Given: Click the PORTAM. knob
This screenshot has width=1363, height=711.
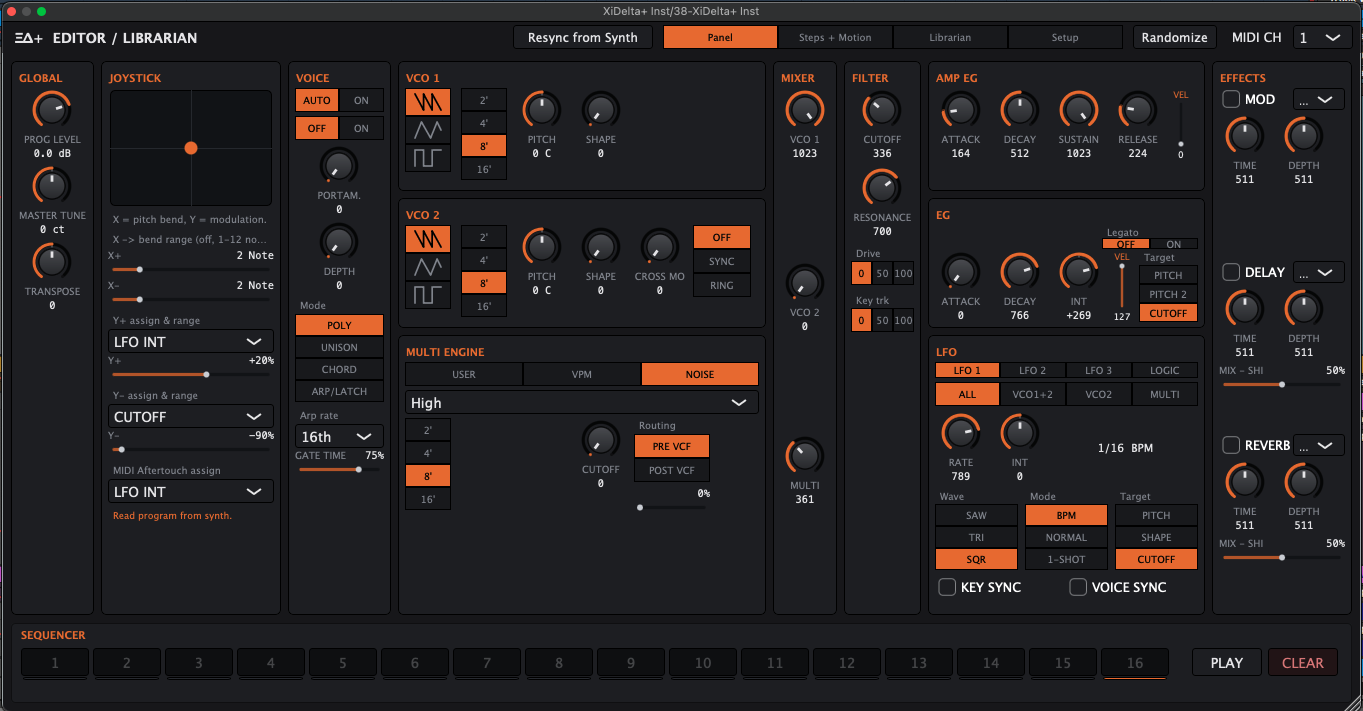Looking at the screenshot, I should [x=339, y=166].
